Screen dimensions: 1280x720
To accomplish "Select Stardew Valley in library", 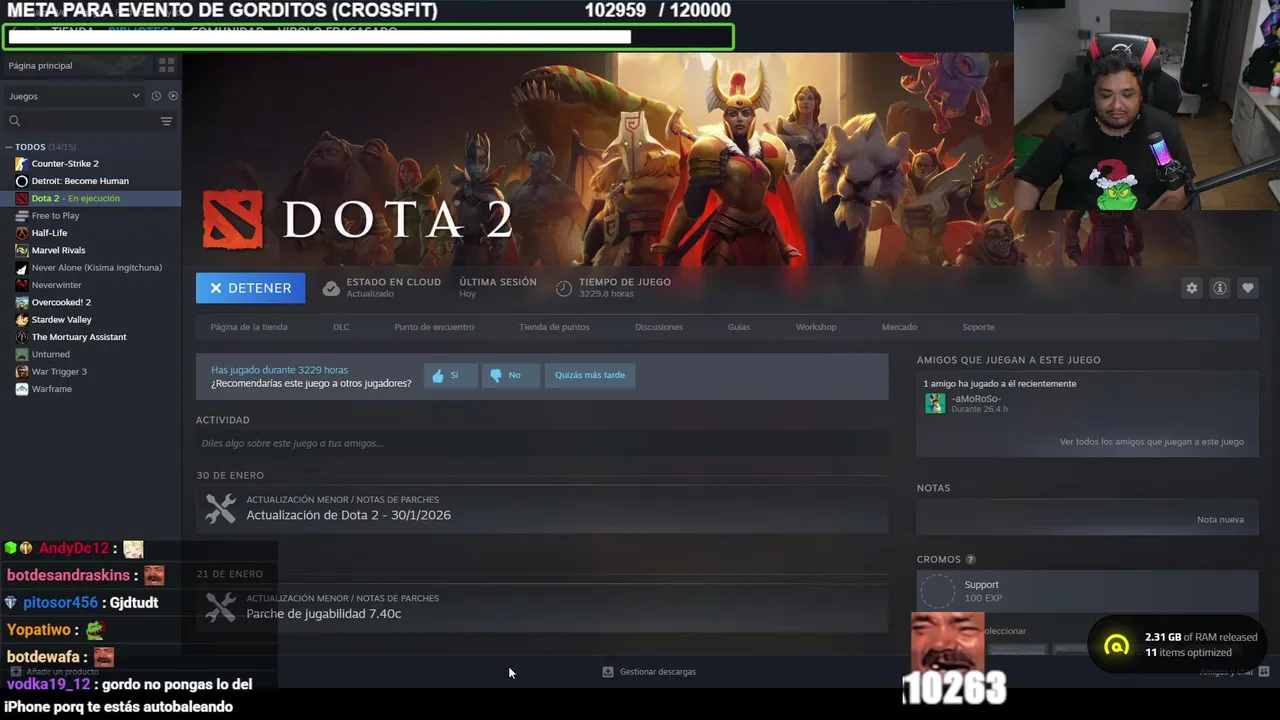I will pyautogui.click(x=61, y=319).
